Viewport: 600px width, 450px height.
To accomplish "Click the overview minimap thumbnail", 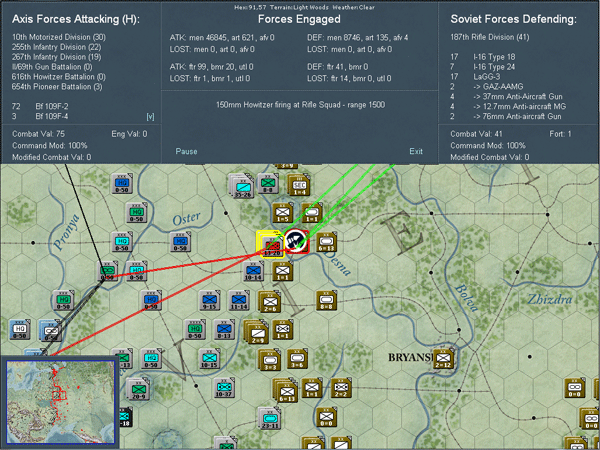I will point(60,402).
